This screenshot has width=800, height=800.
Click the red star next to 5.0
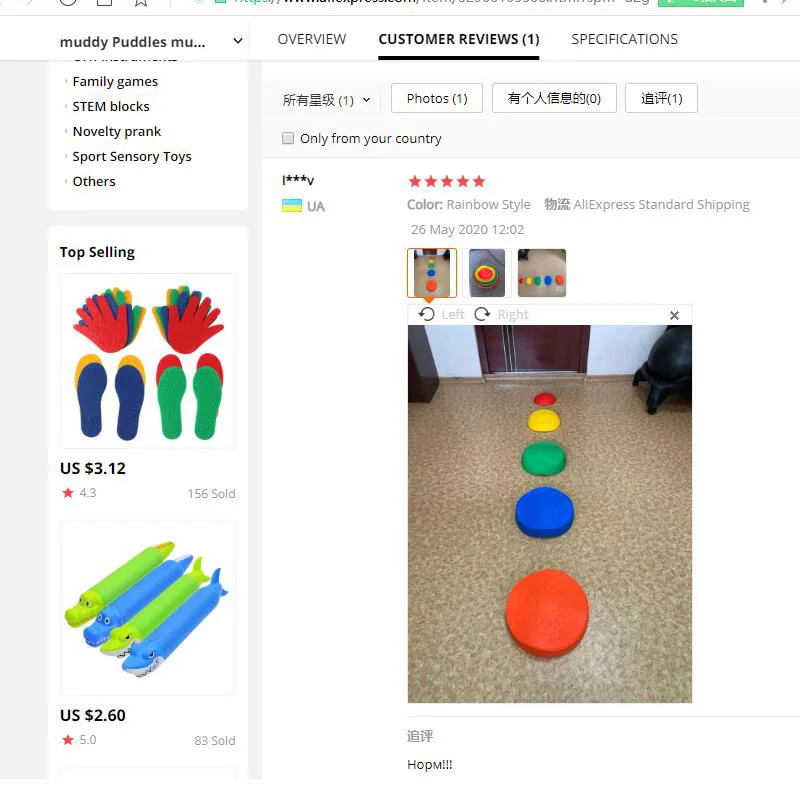coord(68,740)
